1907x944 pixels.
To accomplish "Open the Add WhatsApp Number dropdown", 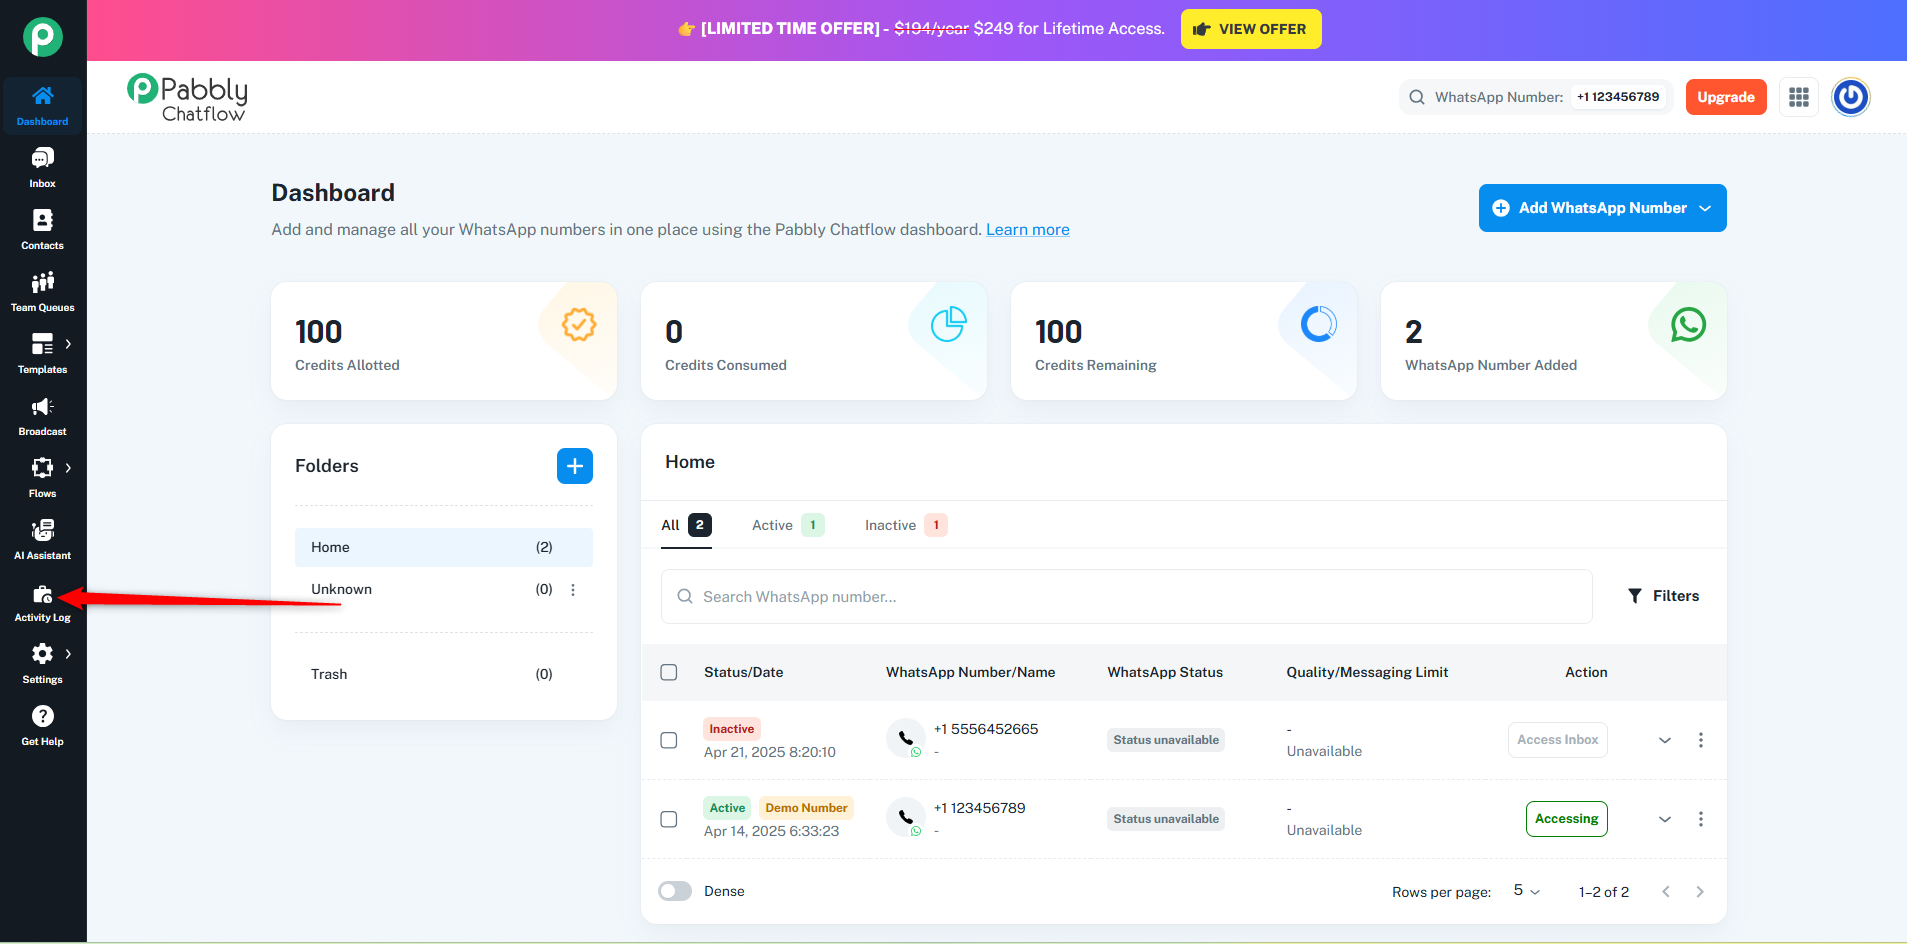I will tap(1602, 208).
